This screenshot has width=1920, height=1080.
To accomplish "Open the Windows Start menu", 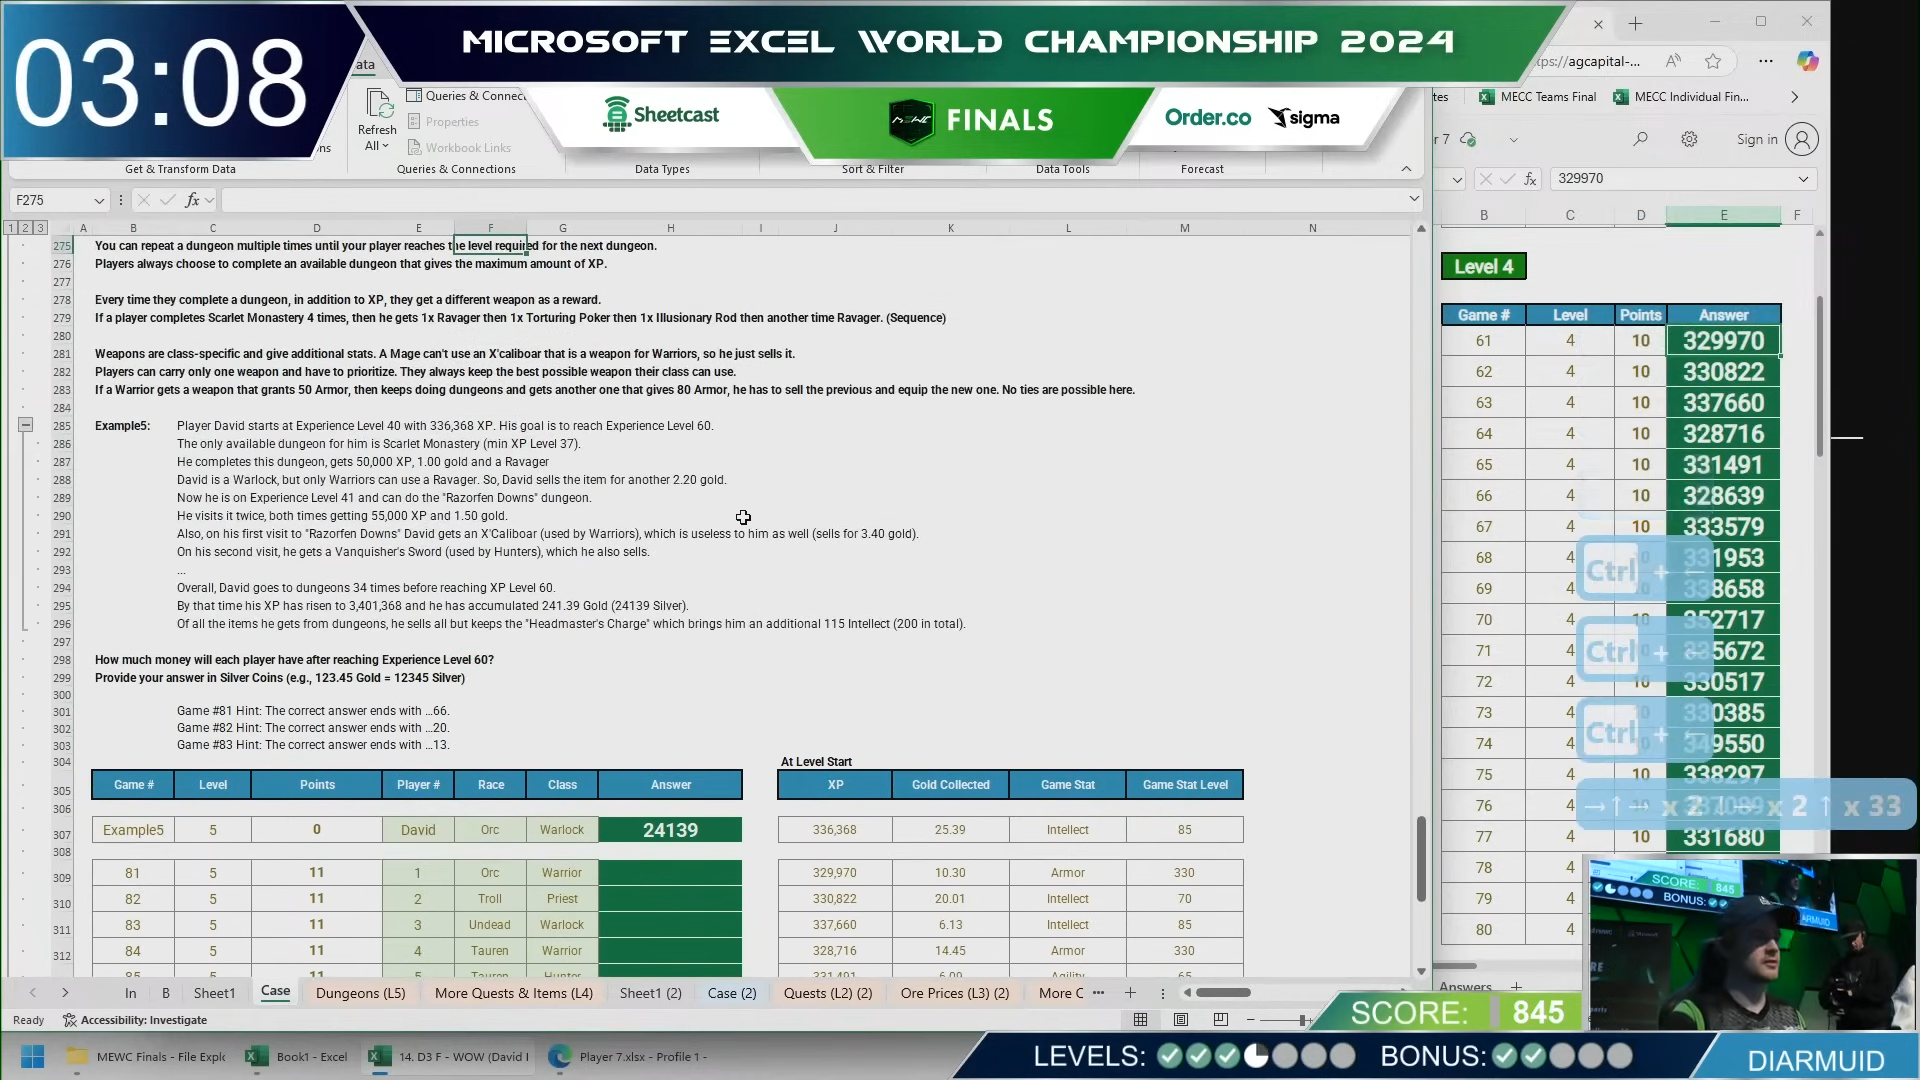I will 32,1057.
